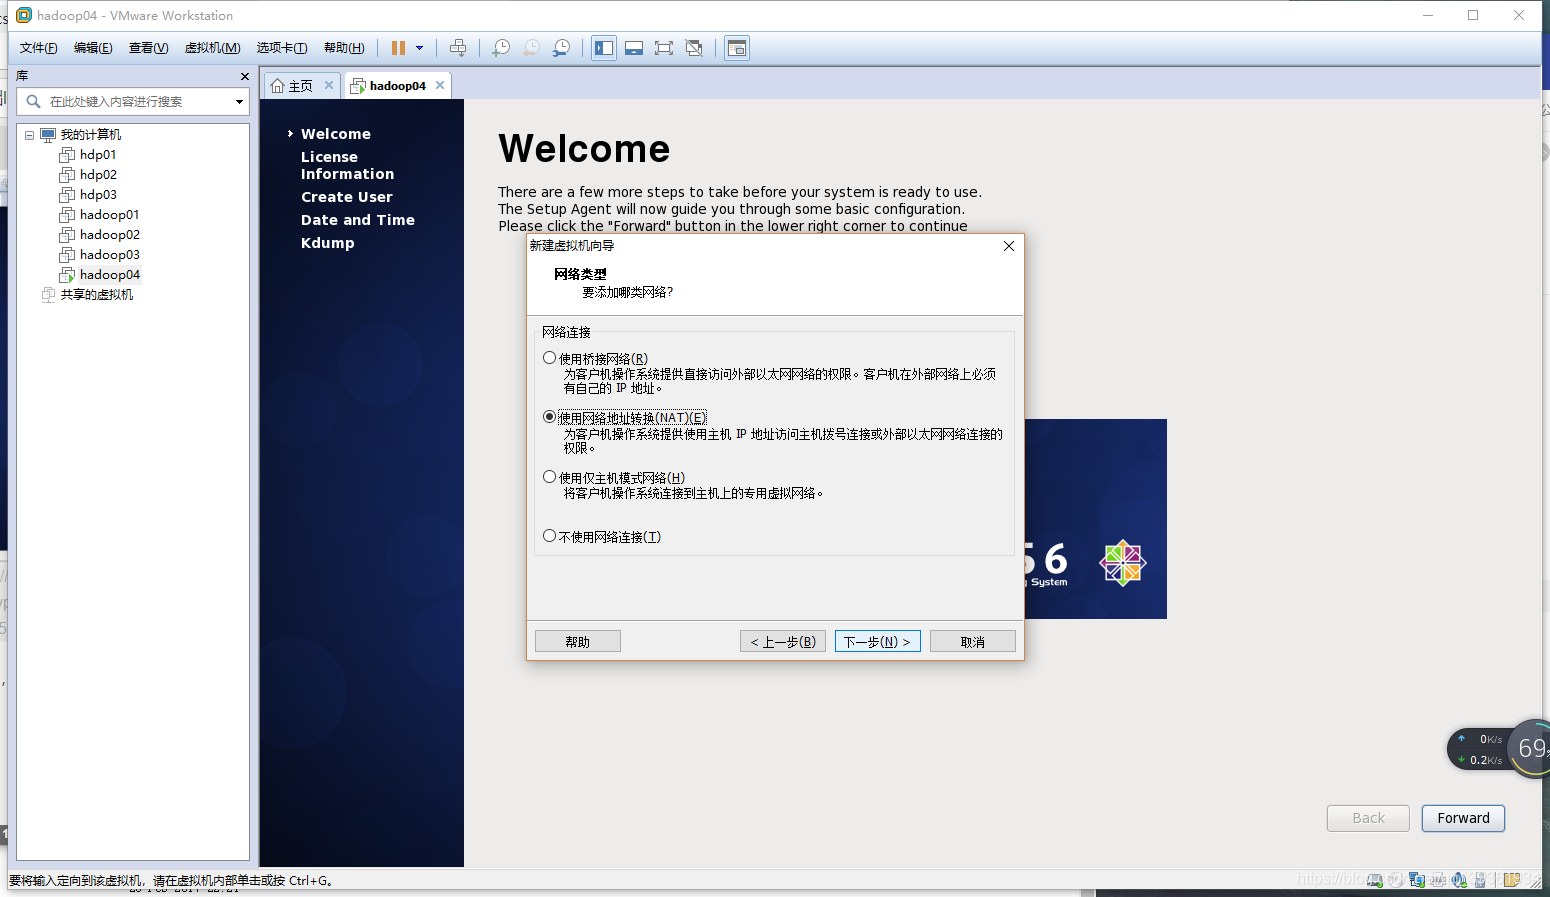Open the 帮助(H) menu
This screenshot has height=897, width=1550.
[344, 48]
